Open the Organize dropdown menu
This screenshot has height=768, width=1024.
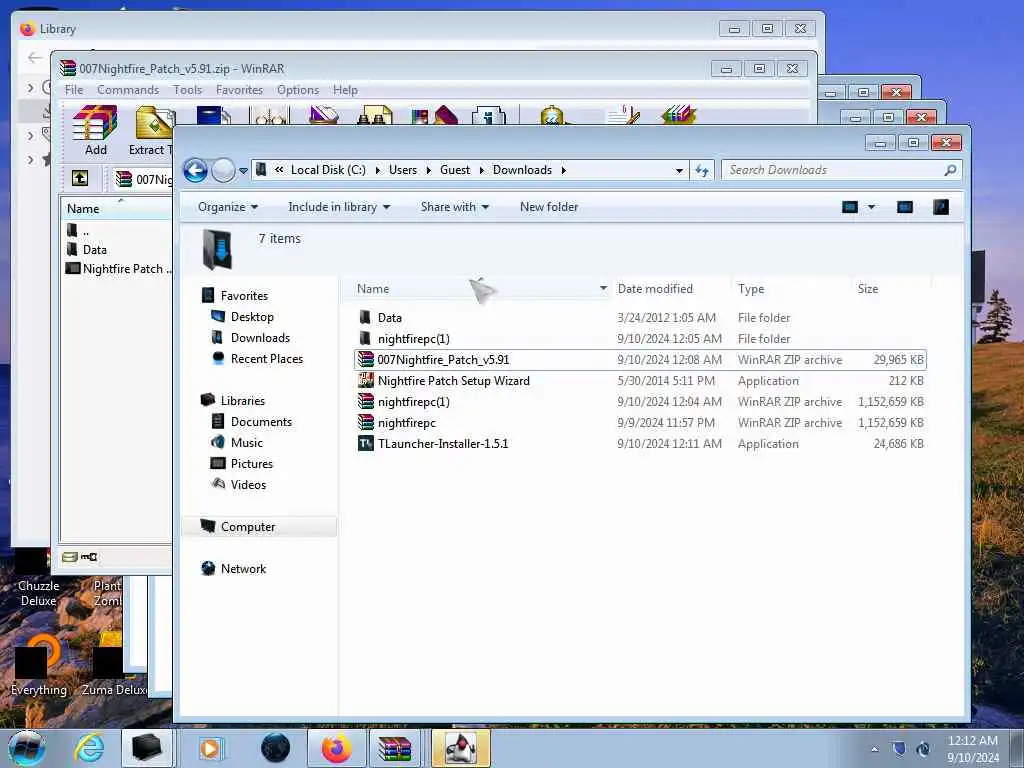[x=228, y=207]
